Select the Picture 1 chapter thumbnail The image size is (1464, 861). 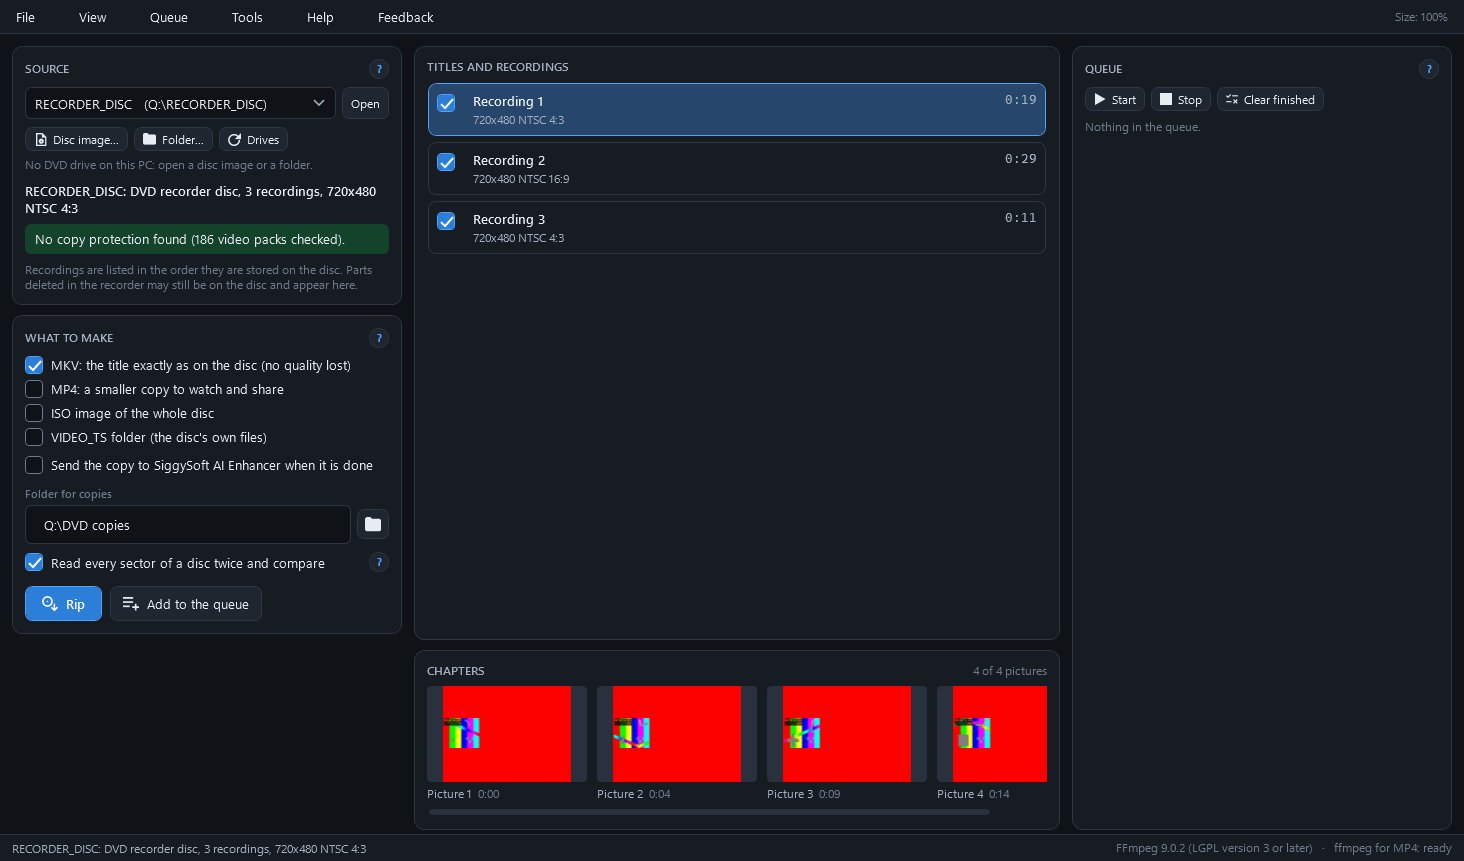[507, 734]
